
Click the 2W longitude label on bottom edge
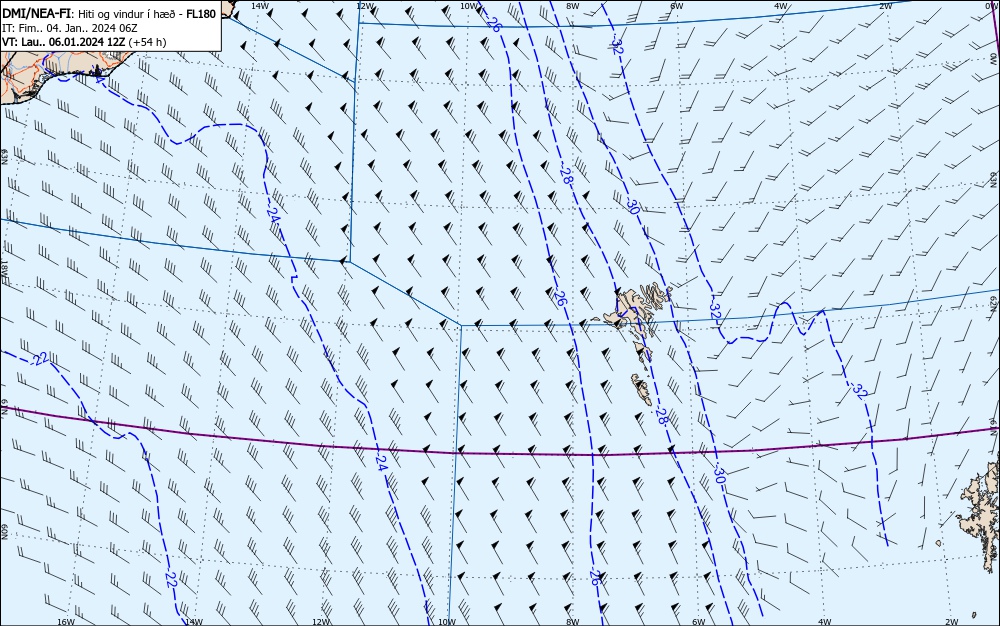pos(952,622)
